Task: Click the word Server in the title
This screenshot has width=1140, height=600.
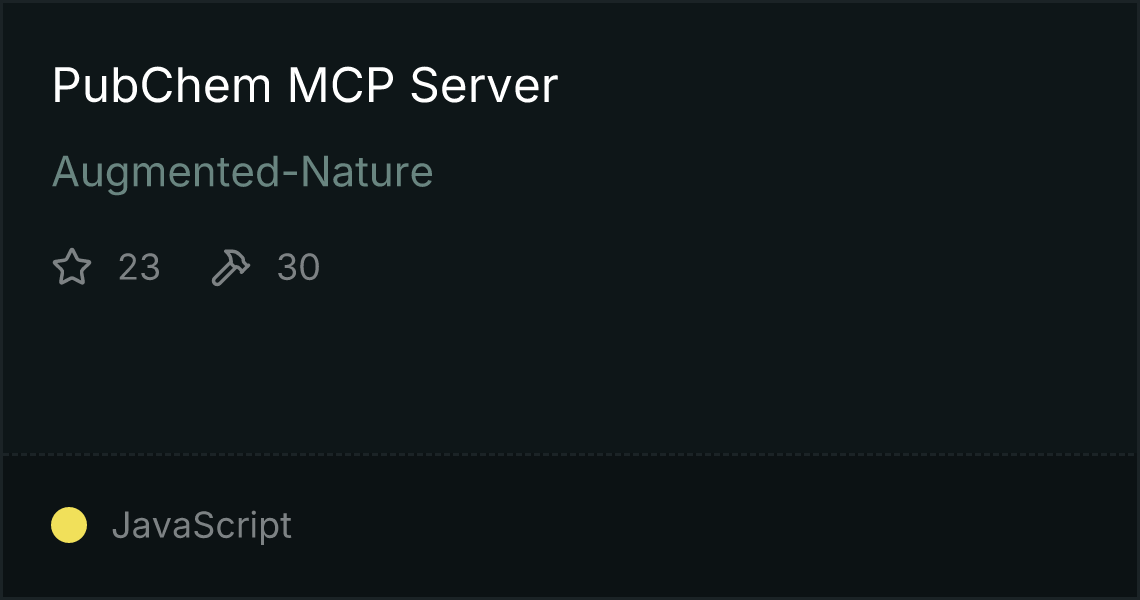Action: [x=484, y=85]
